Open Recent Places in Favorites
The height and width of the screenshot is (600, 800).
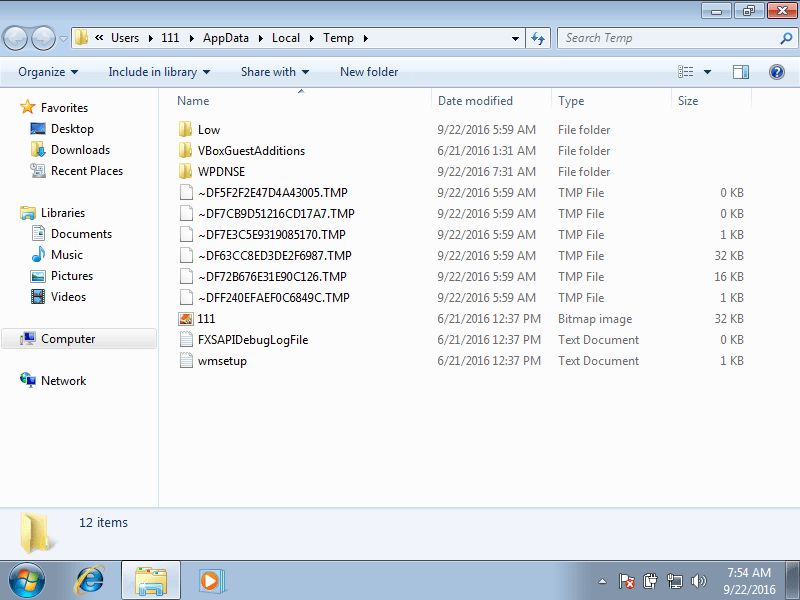87,170
